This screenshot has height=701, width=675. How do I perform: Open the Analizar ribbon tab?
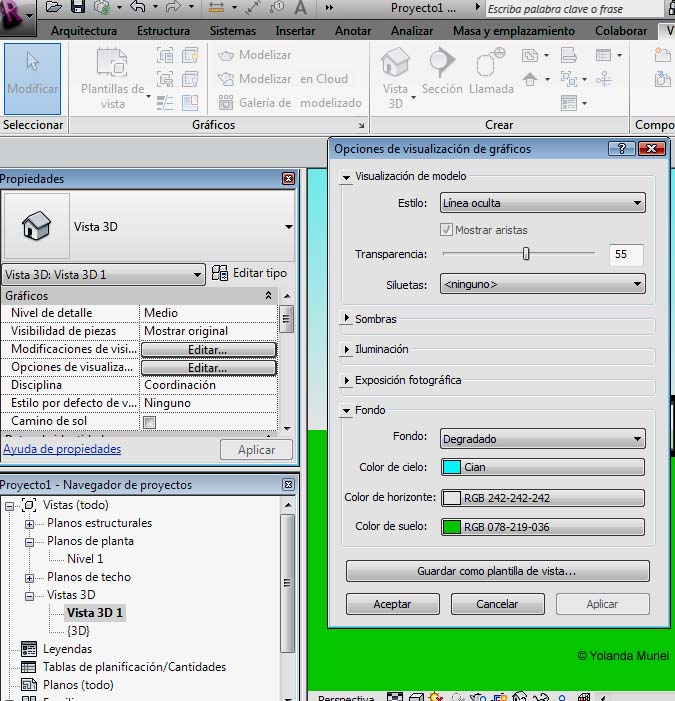(x=412, y=31)
